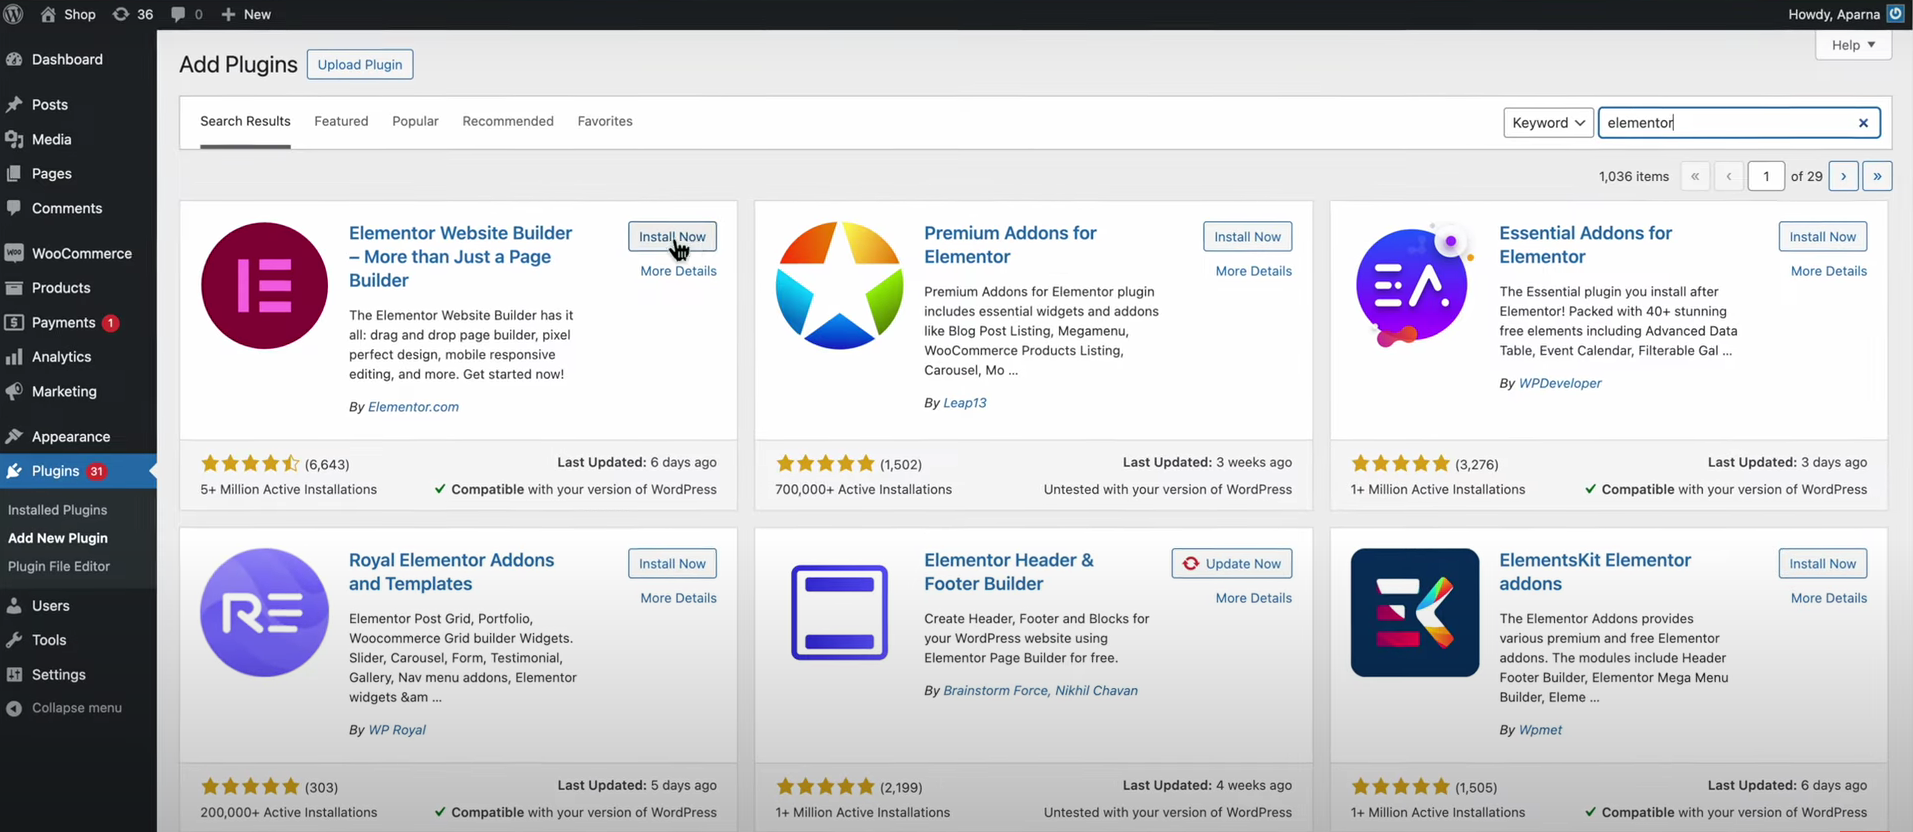Install the Elementor Website Builder plugin
The width and height of the screenshot is (1913, 832).
pyautogui.click(x=672, y=237)
